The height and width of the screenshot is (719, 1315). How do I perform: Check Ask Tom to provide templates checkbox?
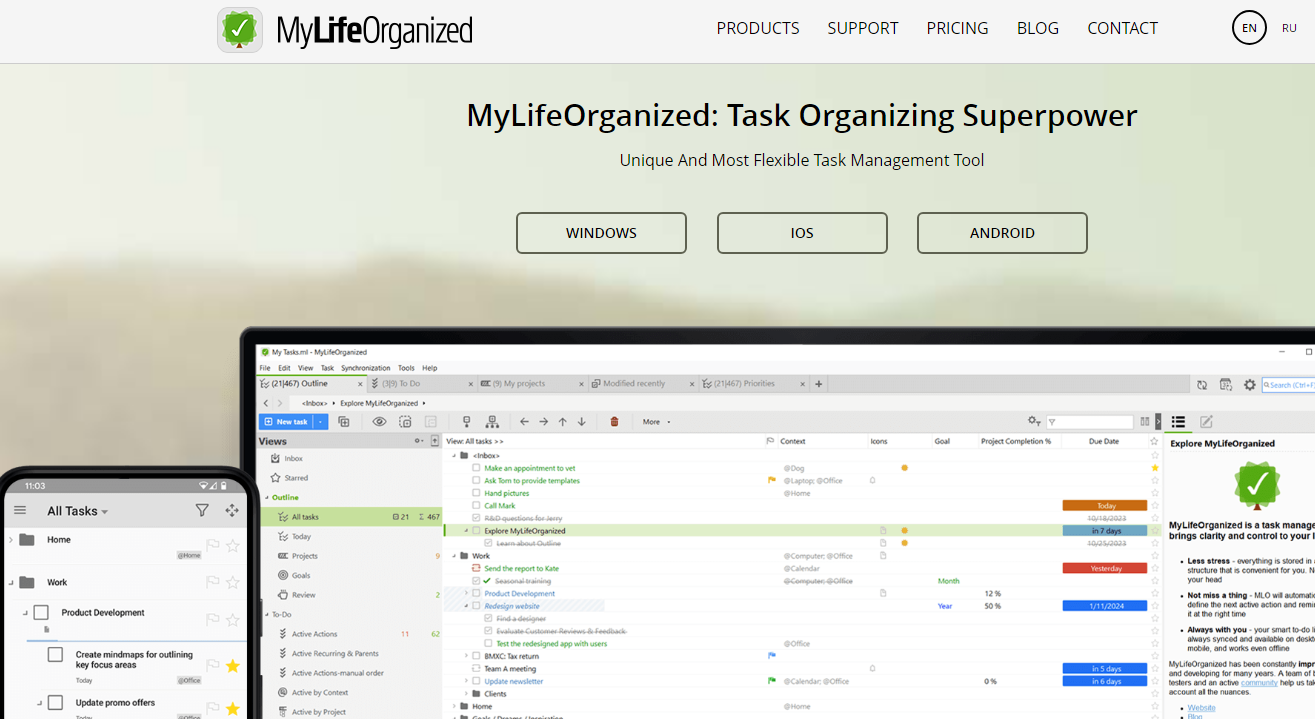(476, 481)
